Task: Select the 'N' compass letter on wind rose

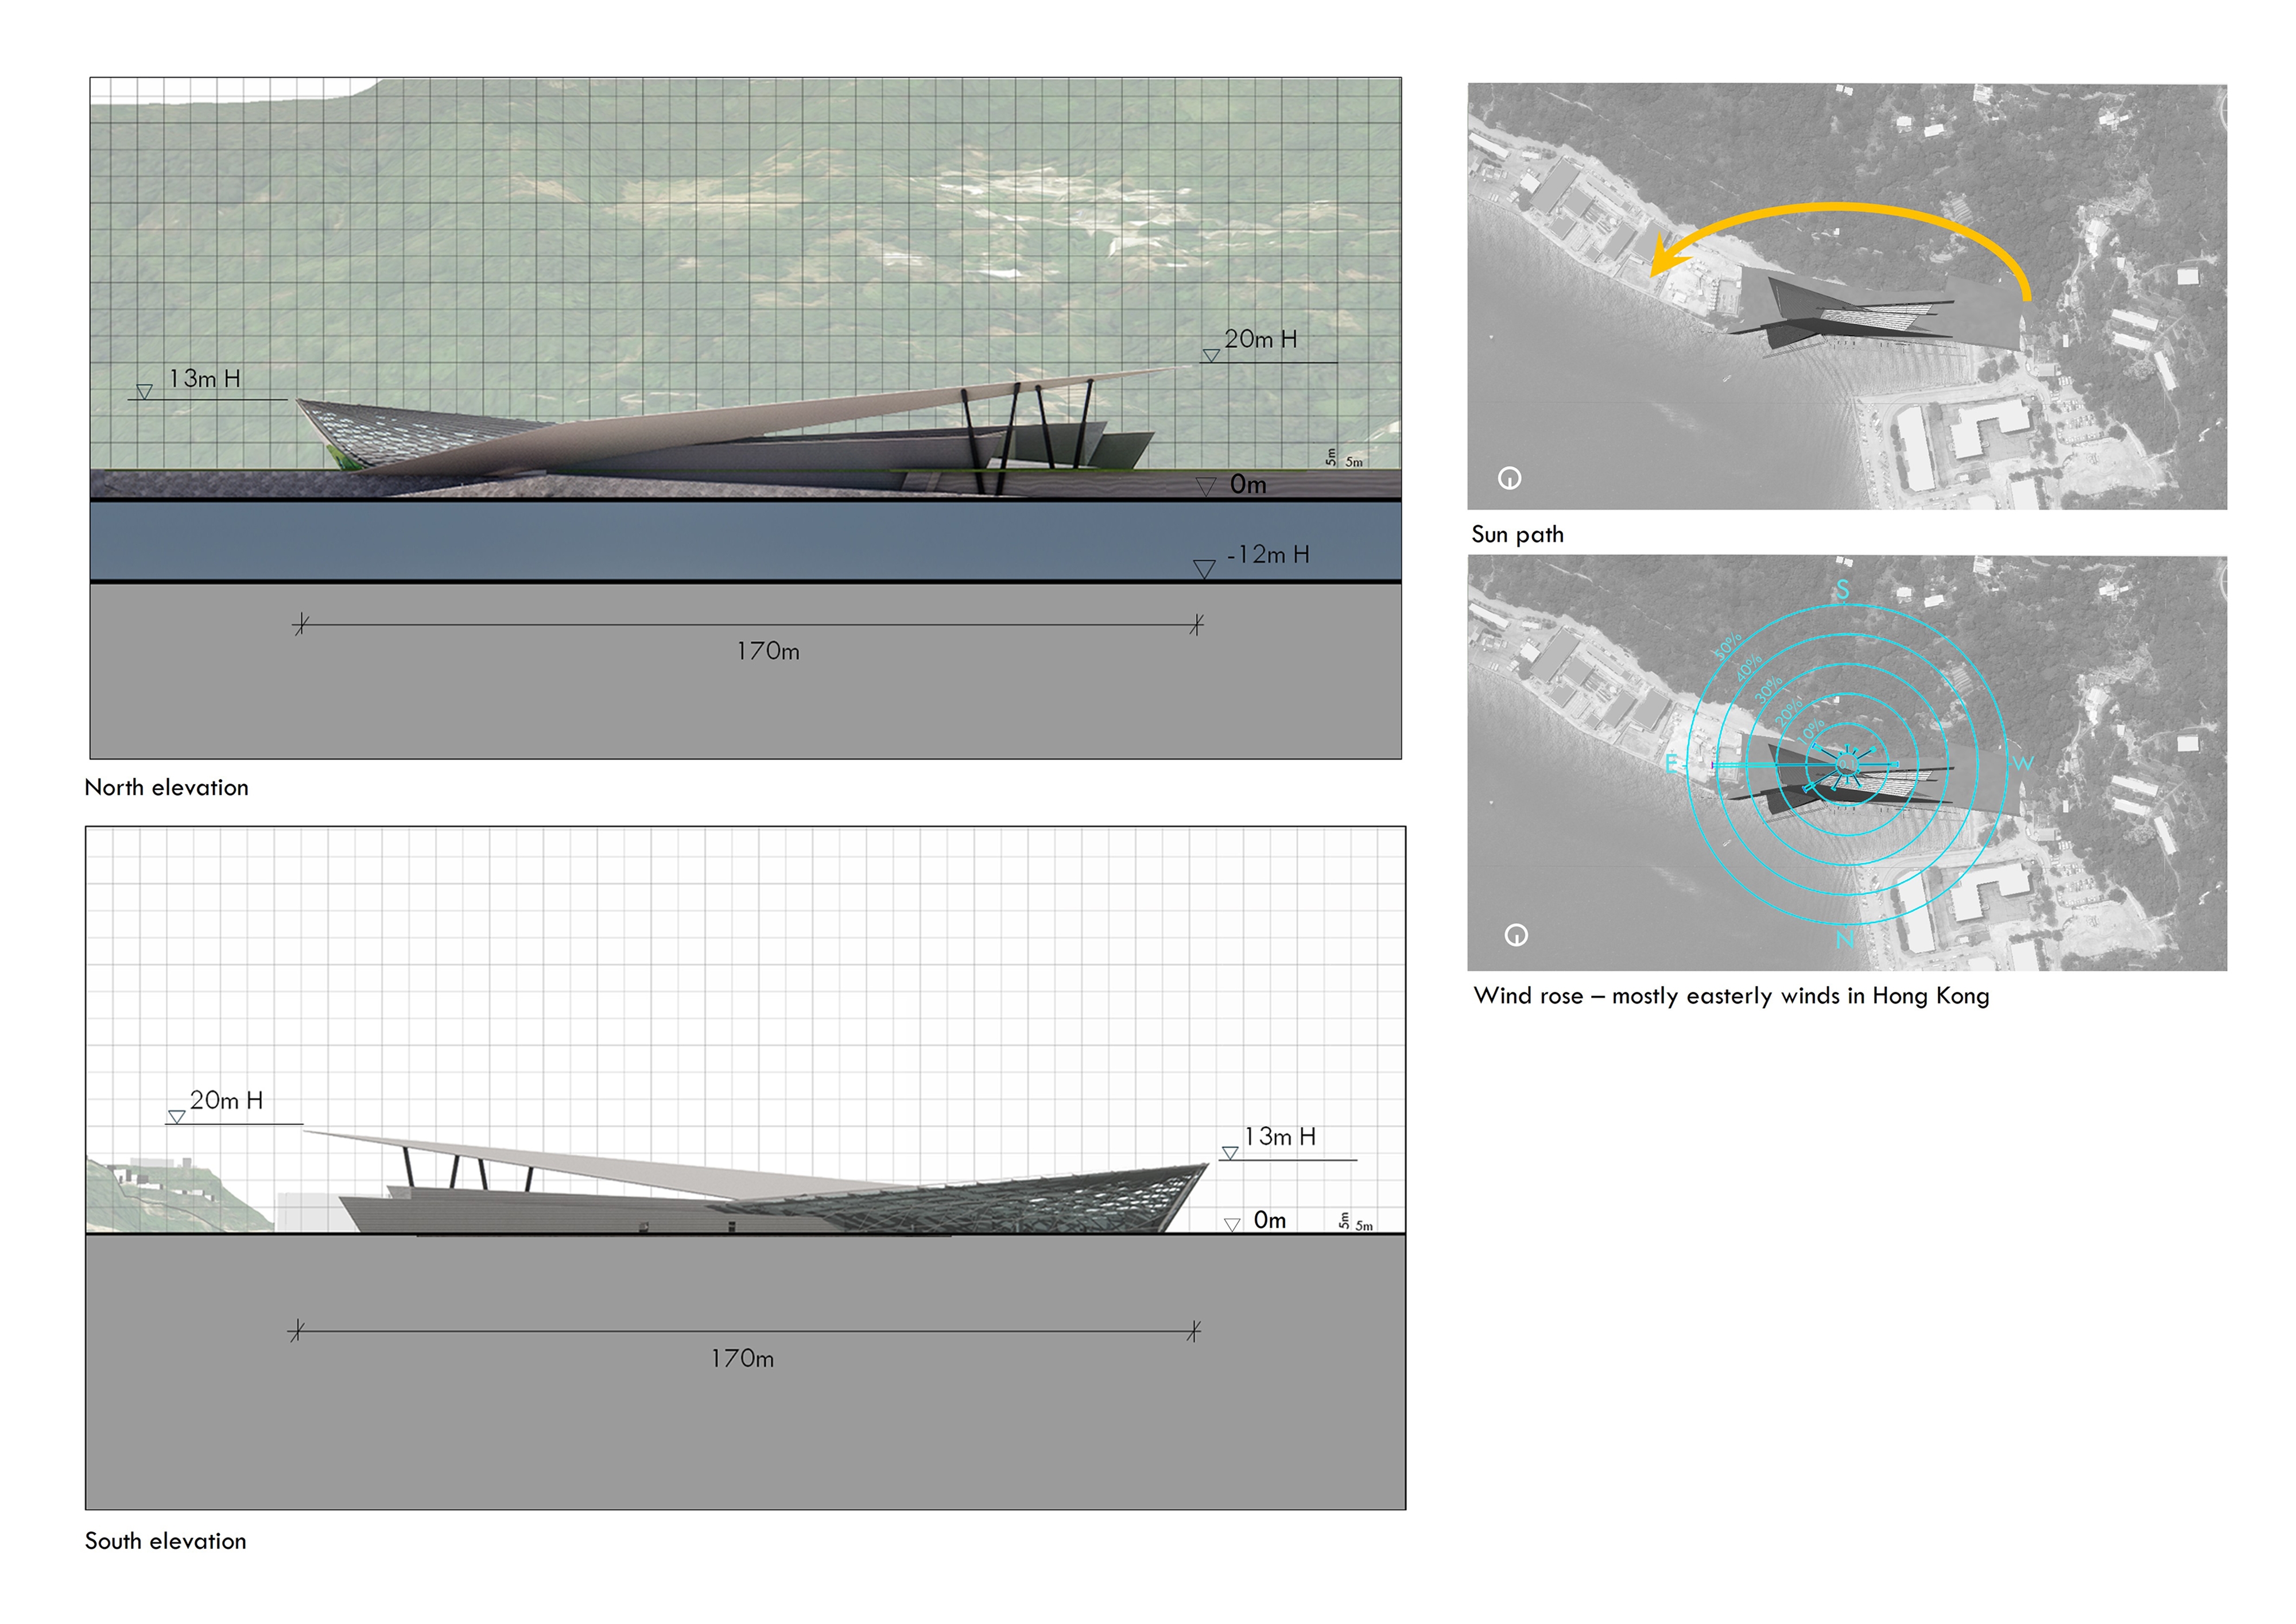Action: click(x=1844, y=939)
